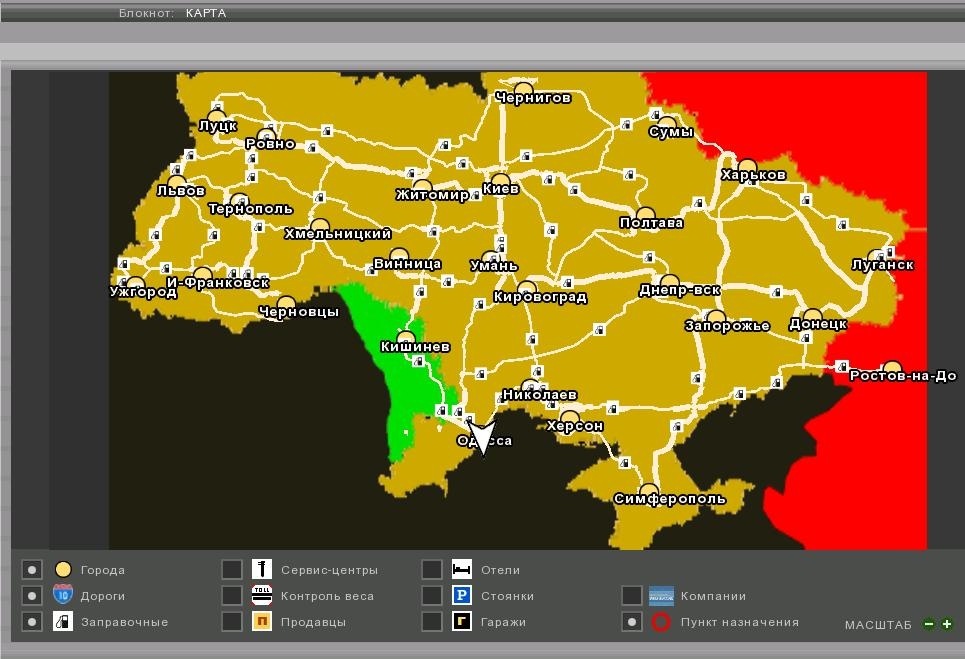Select the Харьков city marker
The height and width of the screenshot is (659, 965).
pos(746,166)
